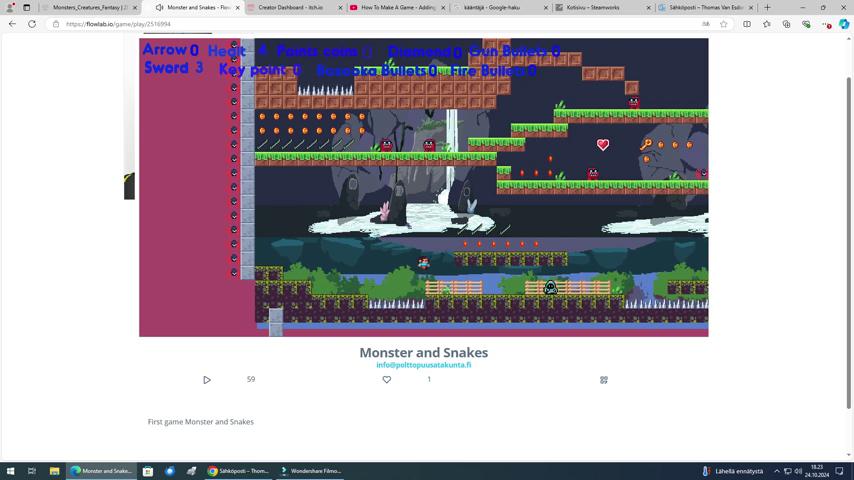Click the pink heart pickup in the game
The width and height of the screenshot is (854, 480).
coord(603,145)
